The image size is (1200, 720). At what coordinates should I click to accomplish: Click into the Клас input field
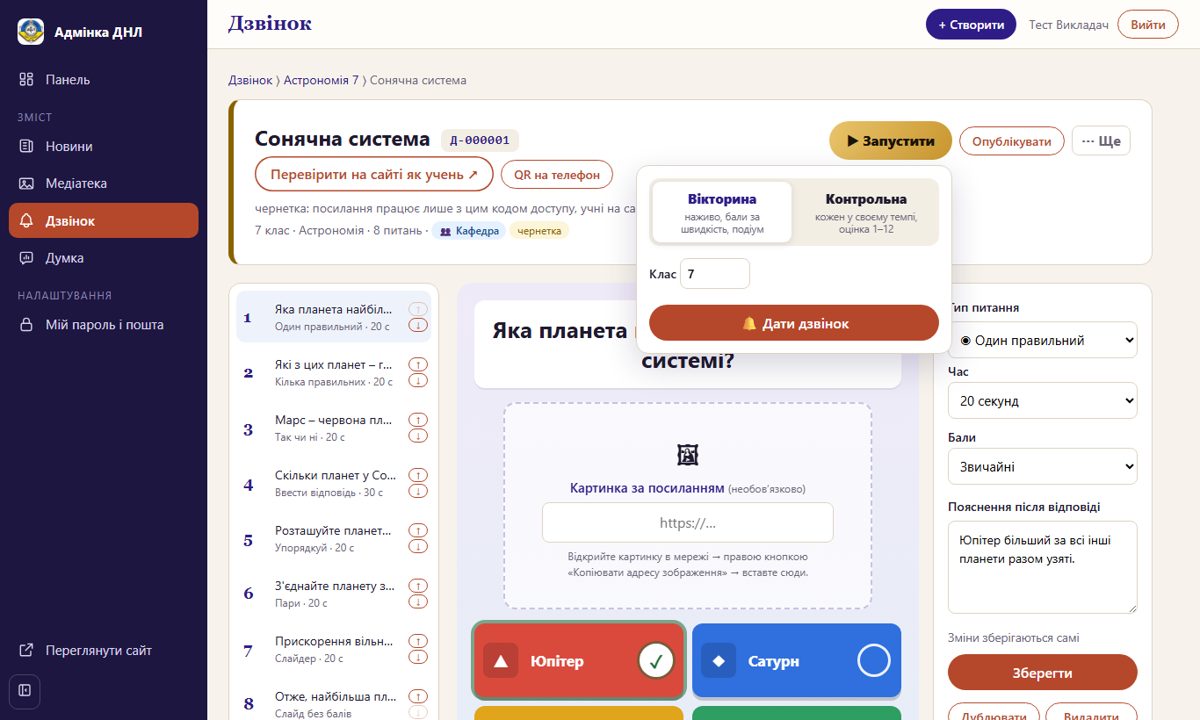coord(715,273)
